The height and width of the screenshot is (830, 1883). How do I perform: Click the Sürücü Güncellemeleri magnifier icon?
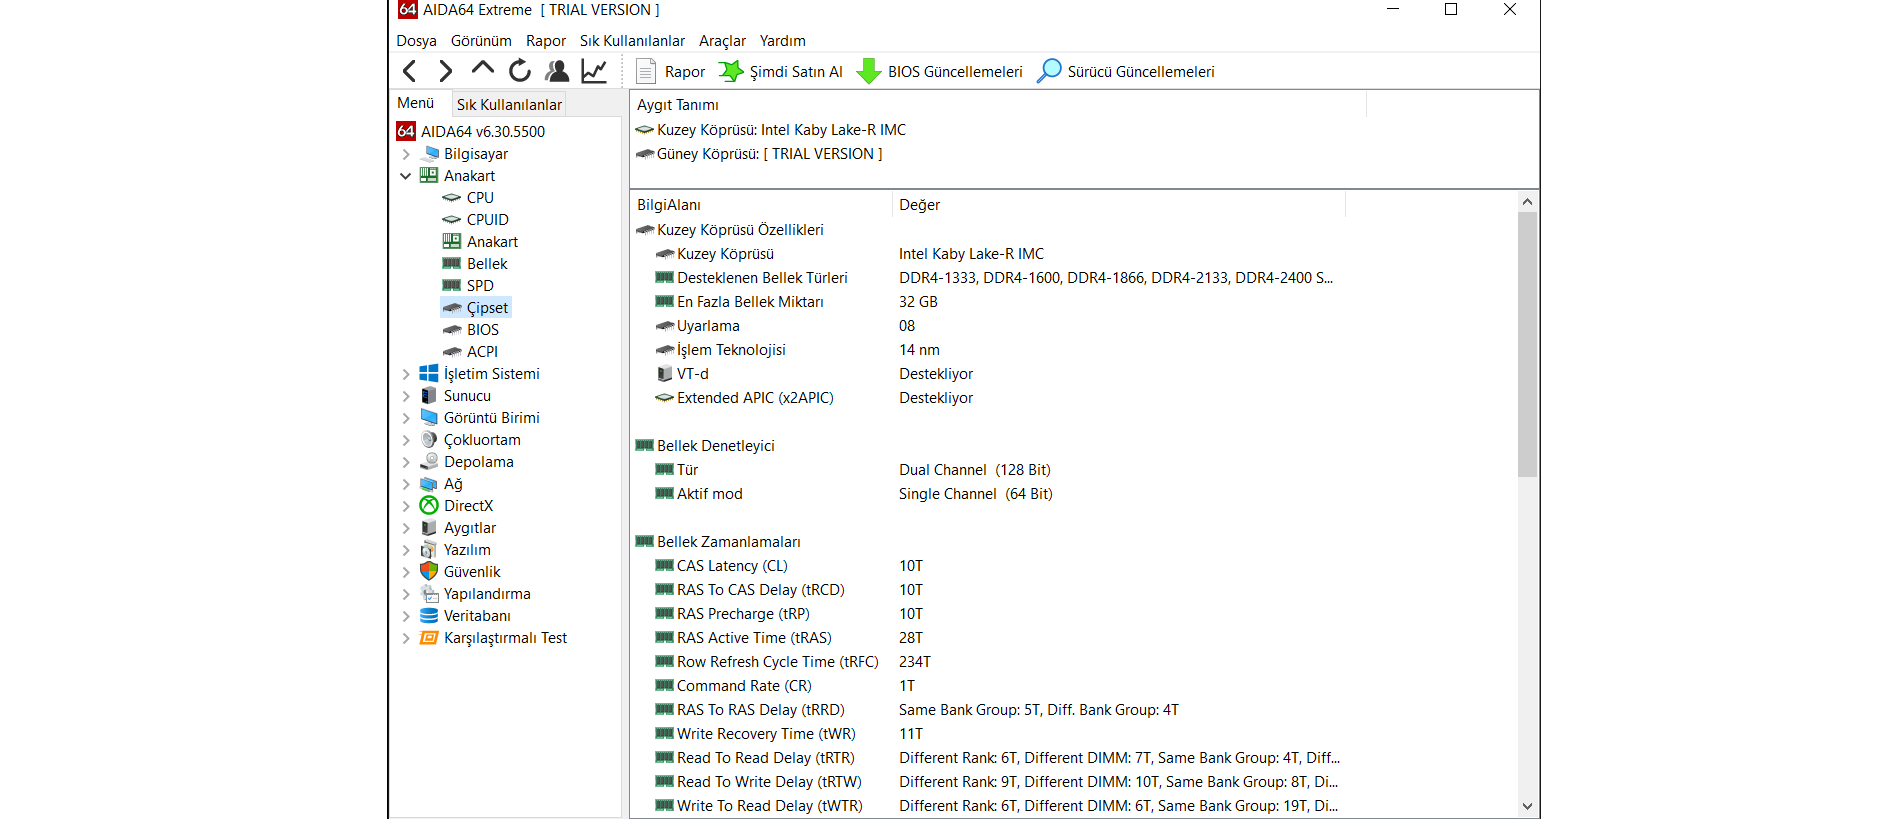pyautogui.click(x=1049, y=71)
